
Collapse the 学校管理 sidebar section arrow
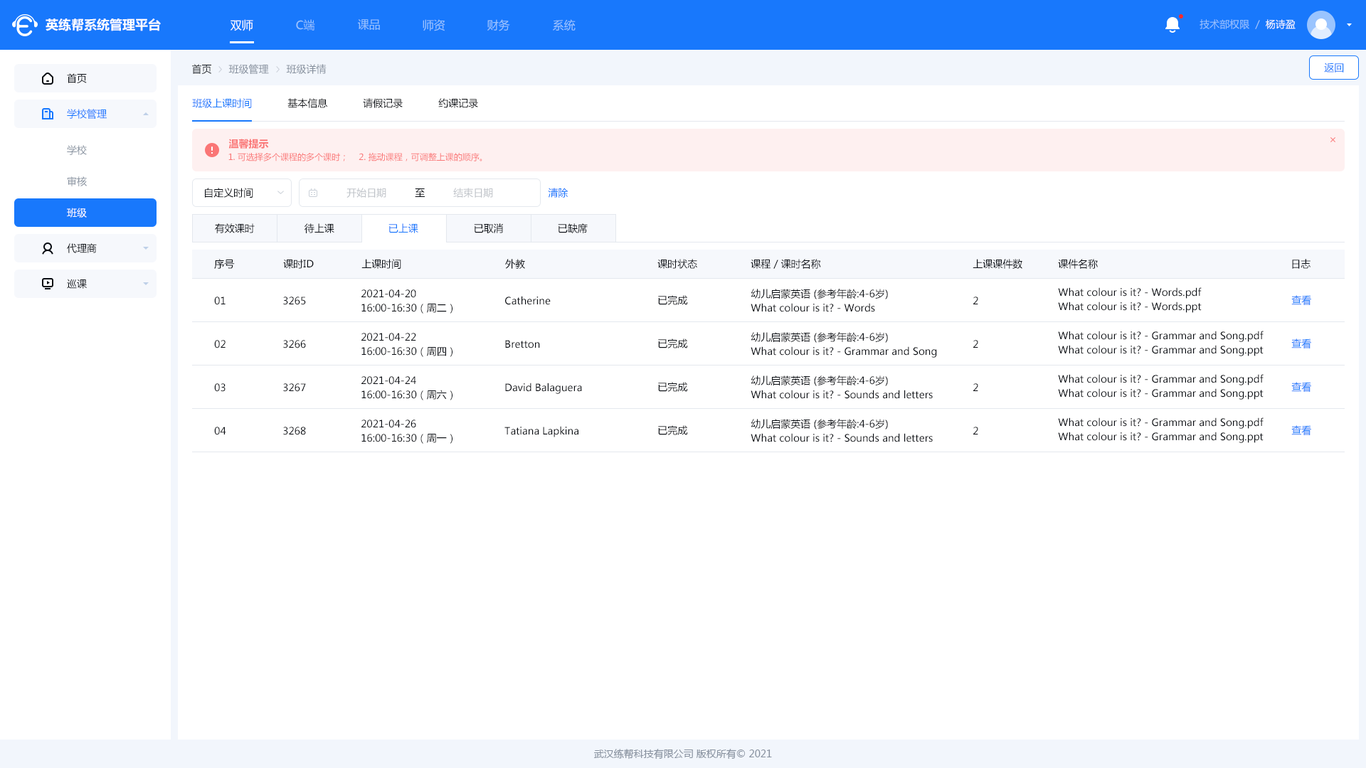coord(146,114)
